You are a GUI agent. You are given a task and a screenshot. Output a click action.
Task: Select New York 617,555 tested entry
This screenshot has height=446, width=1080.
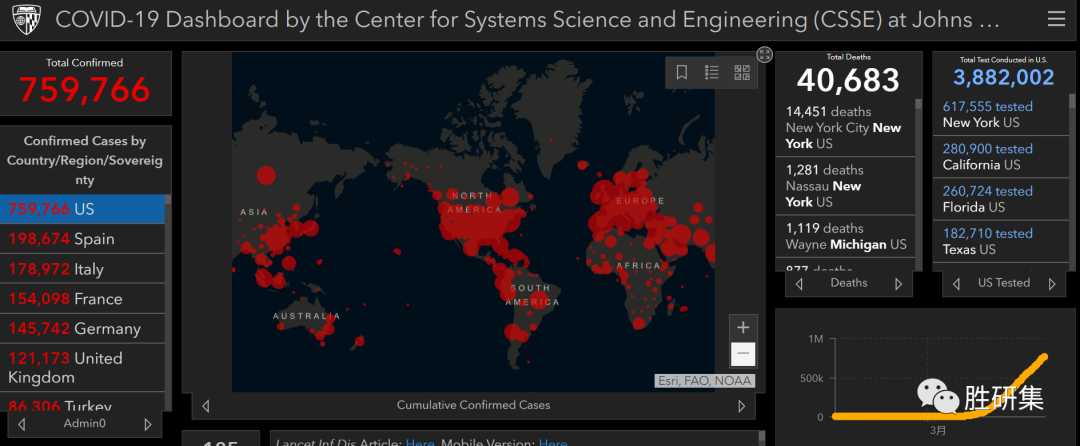[x=1001, y=115]
